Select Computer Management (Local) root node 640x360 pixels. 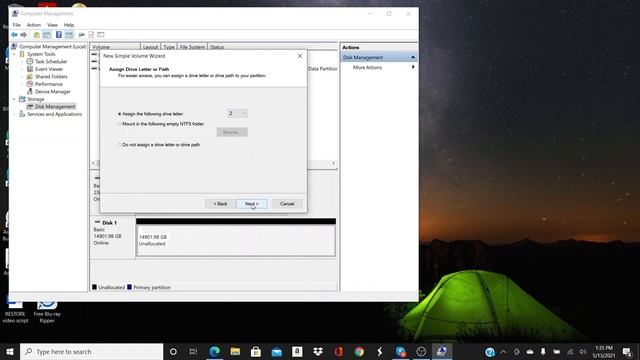(x=52, y=47)
